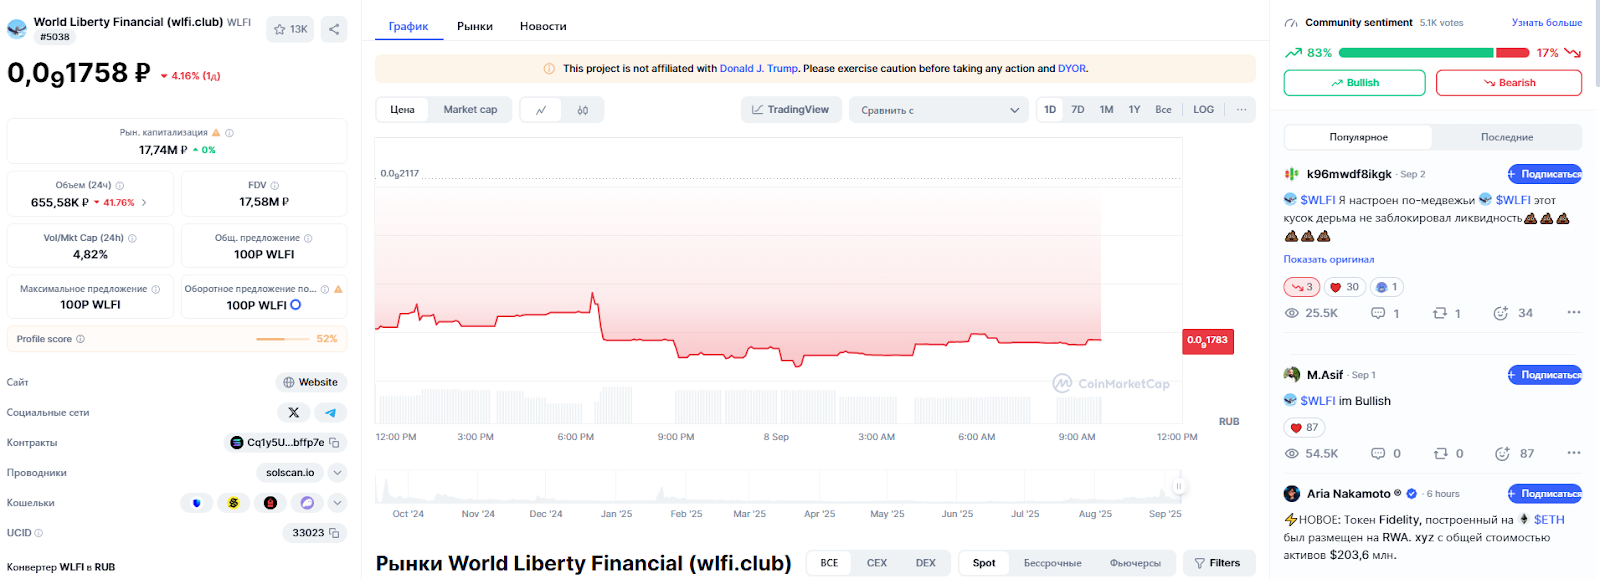Image resolution: width=1600 pixels, height=579 pixels.
Task: Add coin to watchlist via star button
Action: coord(291,29)
